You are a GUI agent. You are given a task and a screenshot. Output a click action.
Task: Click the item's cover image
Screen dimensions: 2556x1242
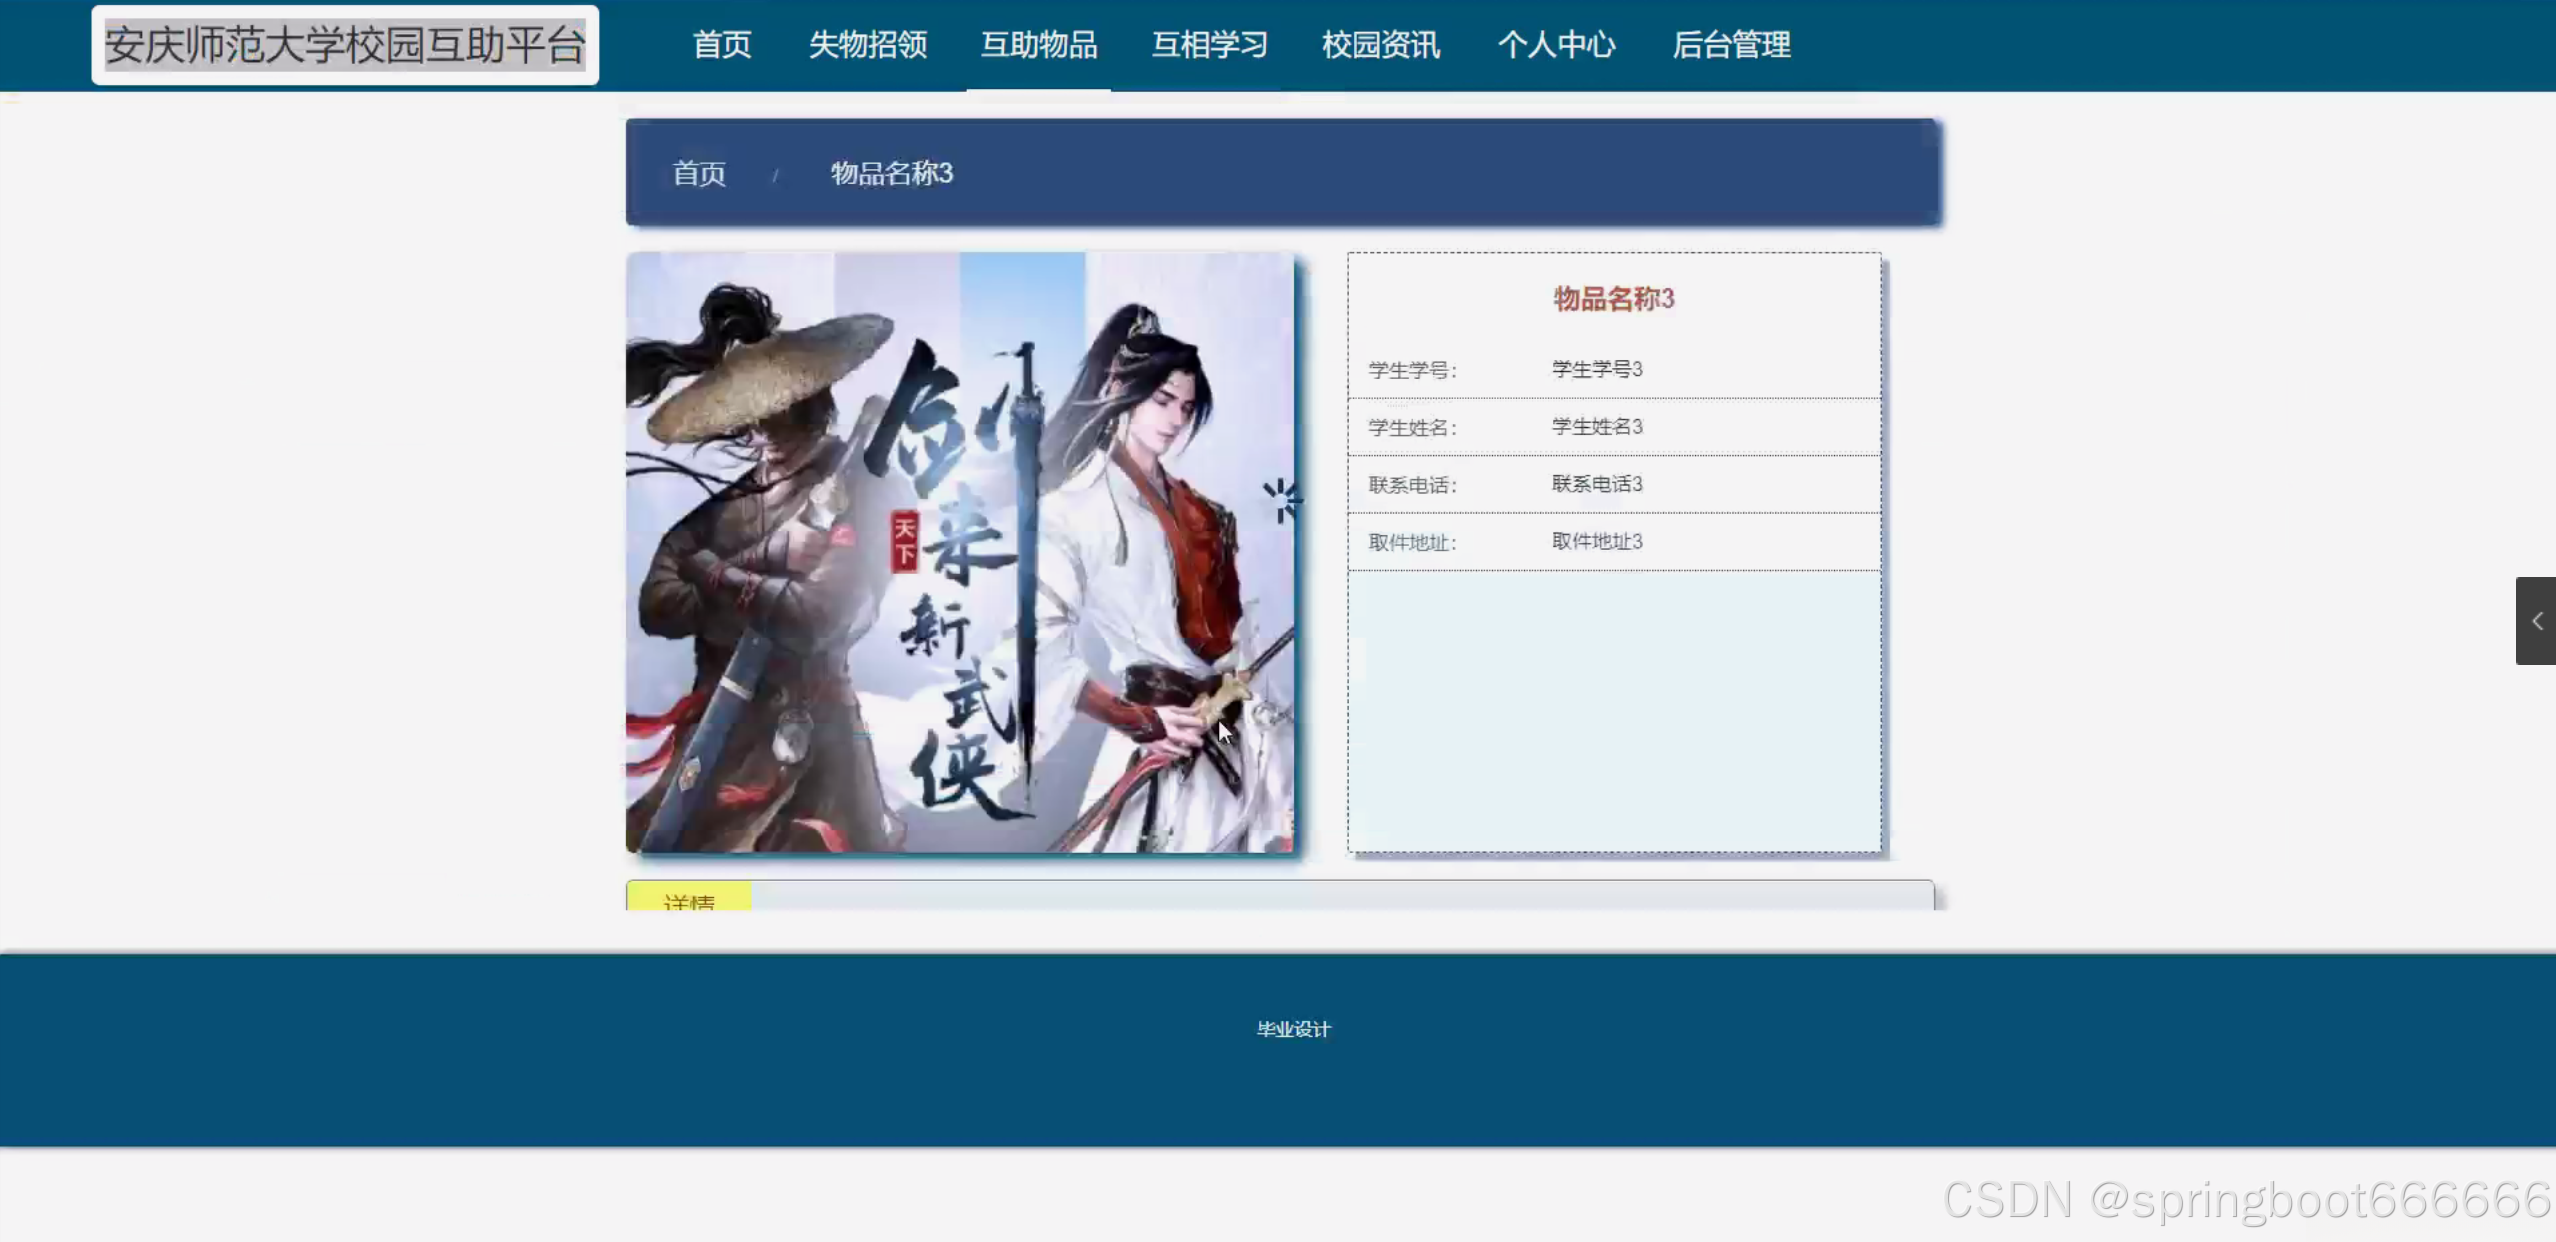(x=959, y=552)
